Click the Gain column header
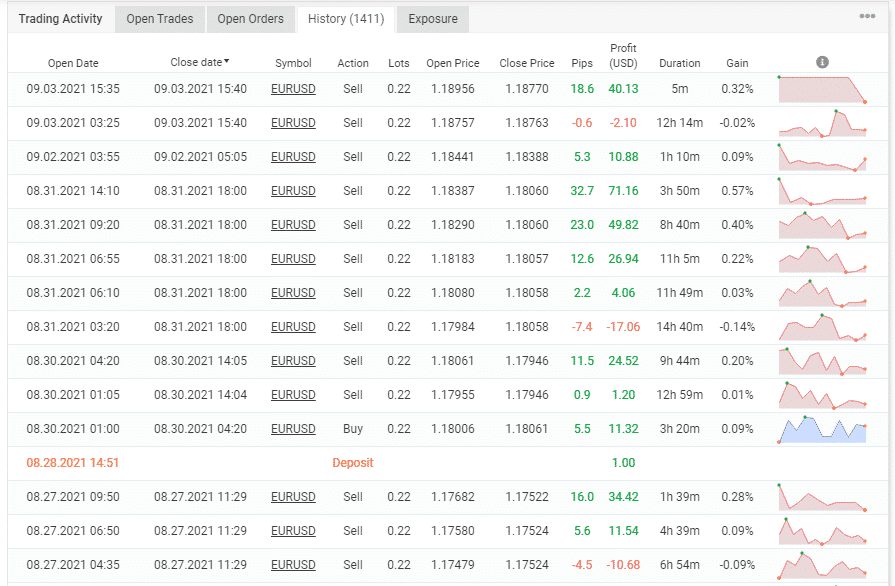The image size is (895, 586). (737, 63)
